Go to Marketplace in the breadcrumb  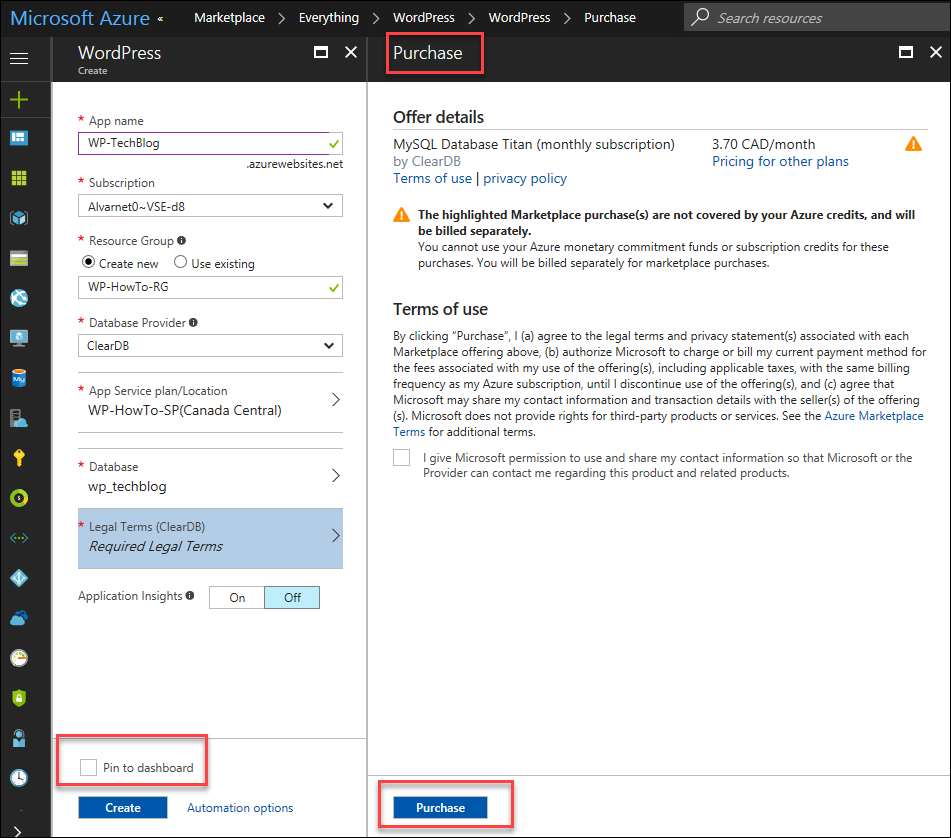229,18
